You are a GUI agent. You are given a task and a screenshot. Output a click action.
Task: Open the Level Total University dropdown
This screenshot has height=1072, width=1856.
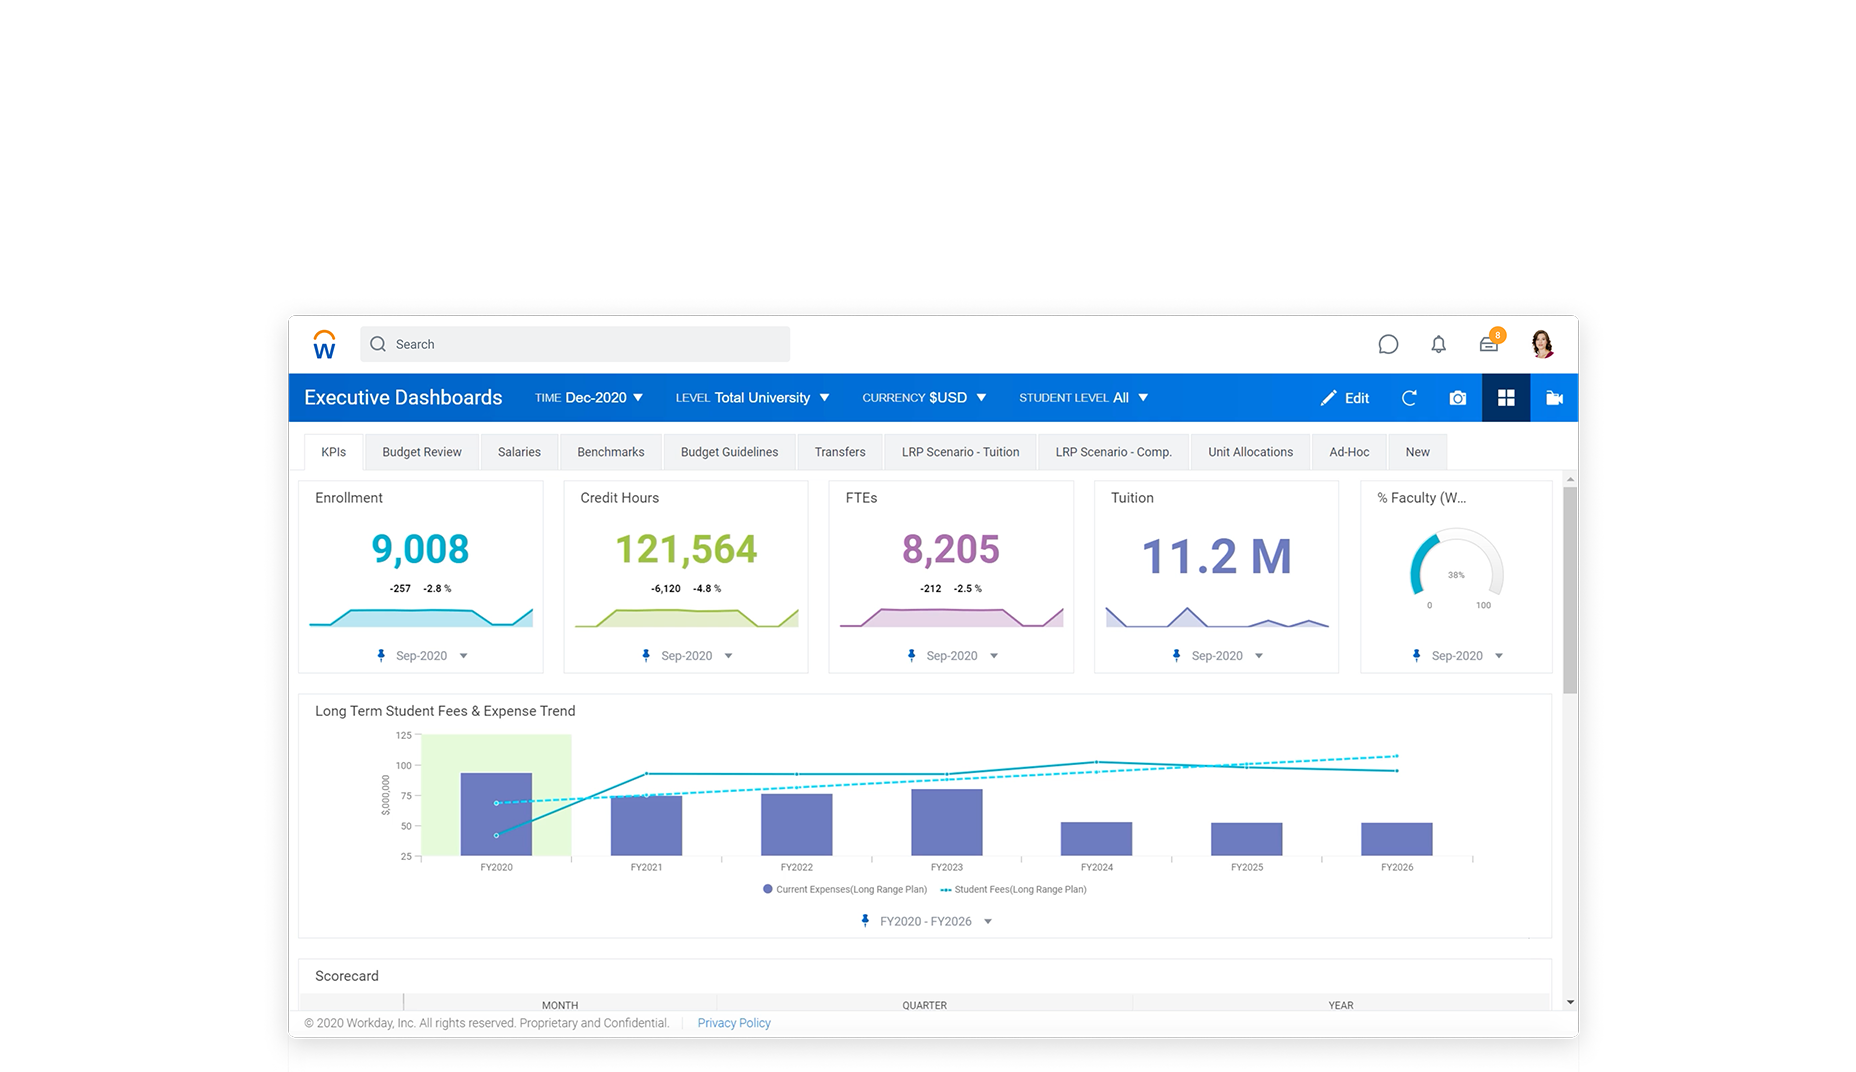(752, 398)
